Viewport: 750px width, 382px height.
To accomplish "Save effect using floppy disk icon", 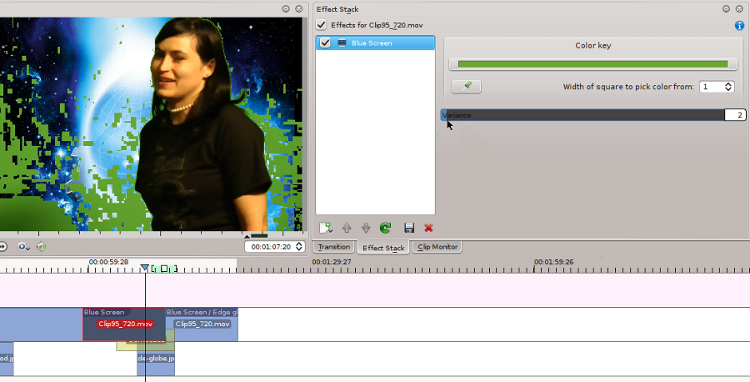I will (x=409, y=228).
